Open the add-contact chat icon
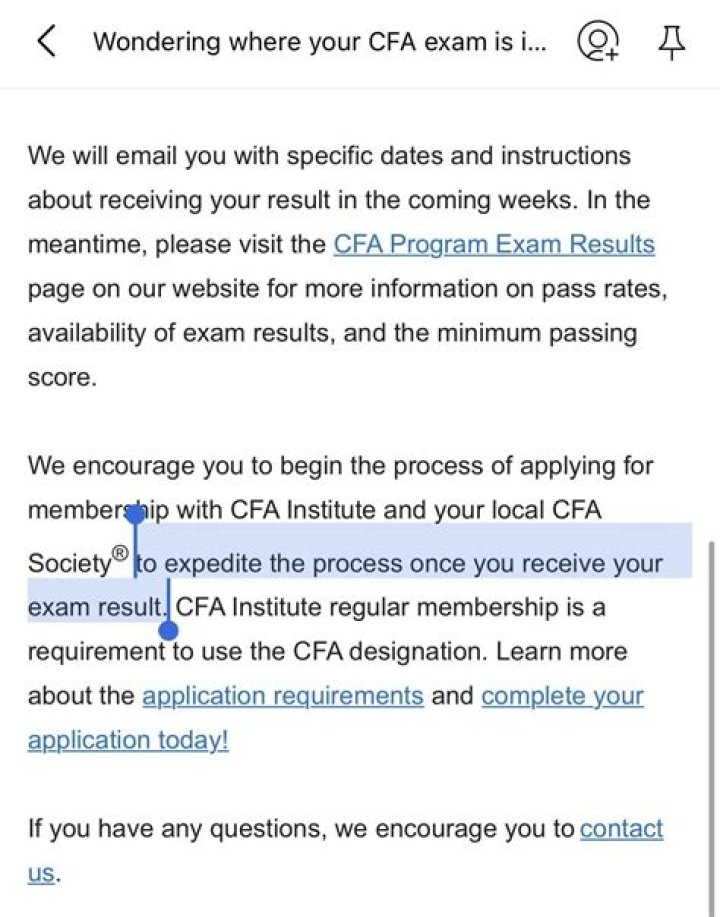 (x=598, y=42)
